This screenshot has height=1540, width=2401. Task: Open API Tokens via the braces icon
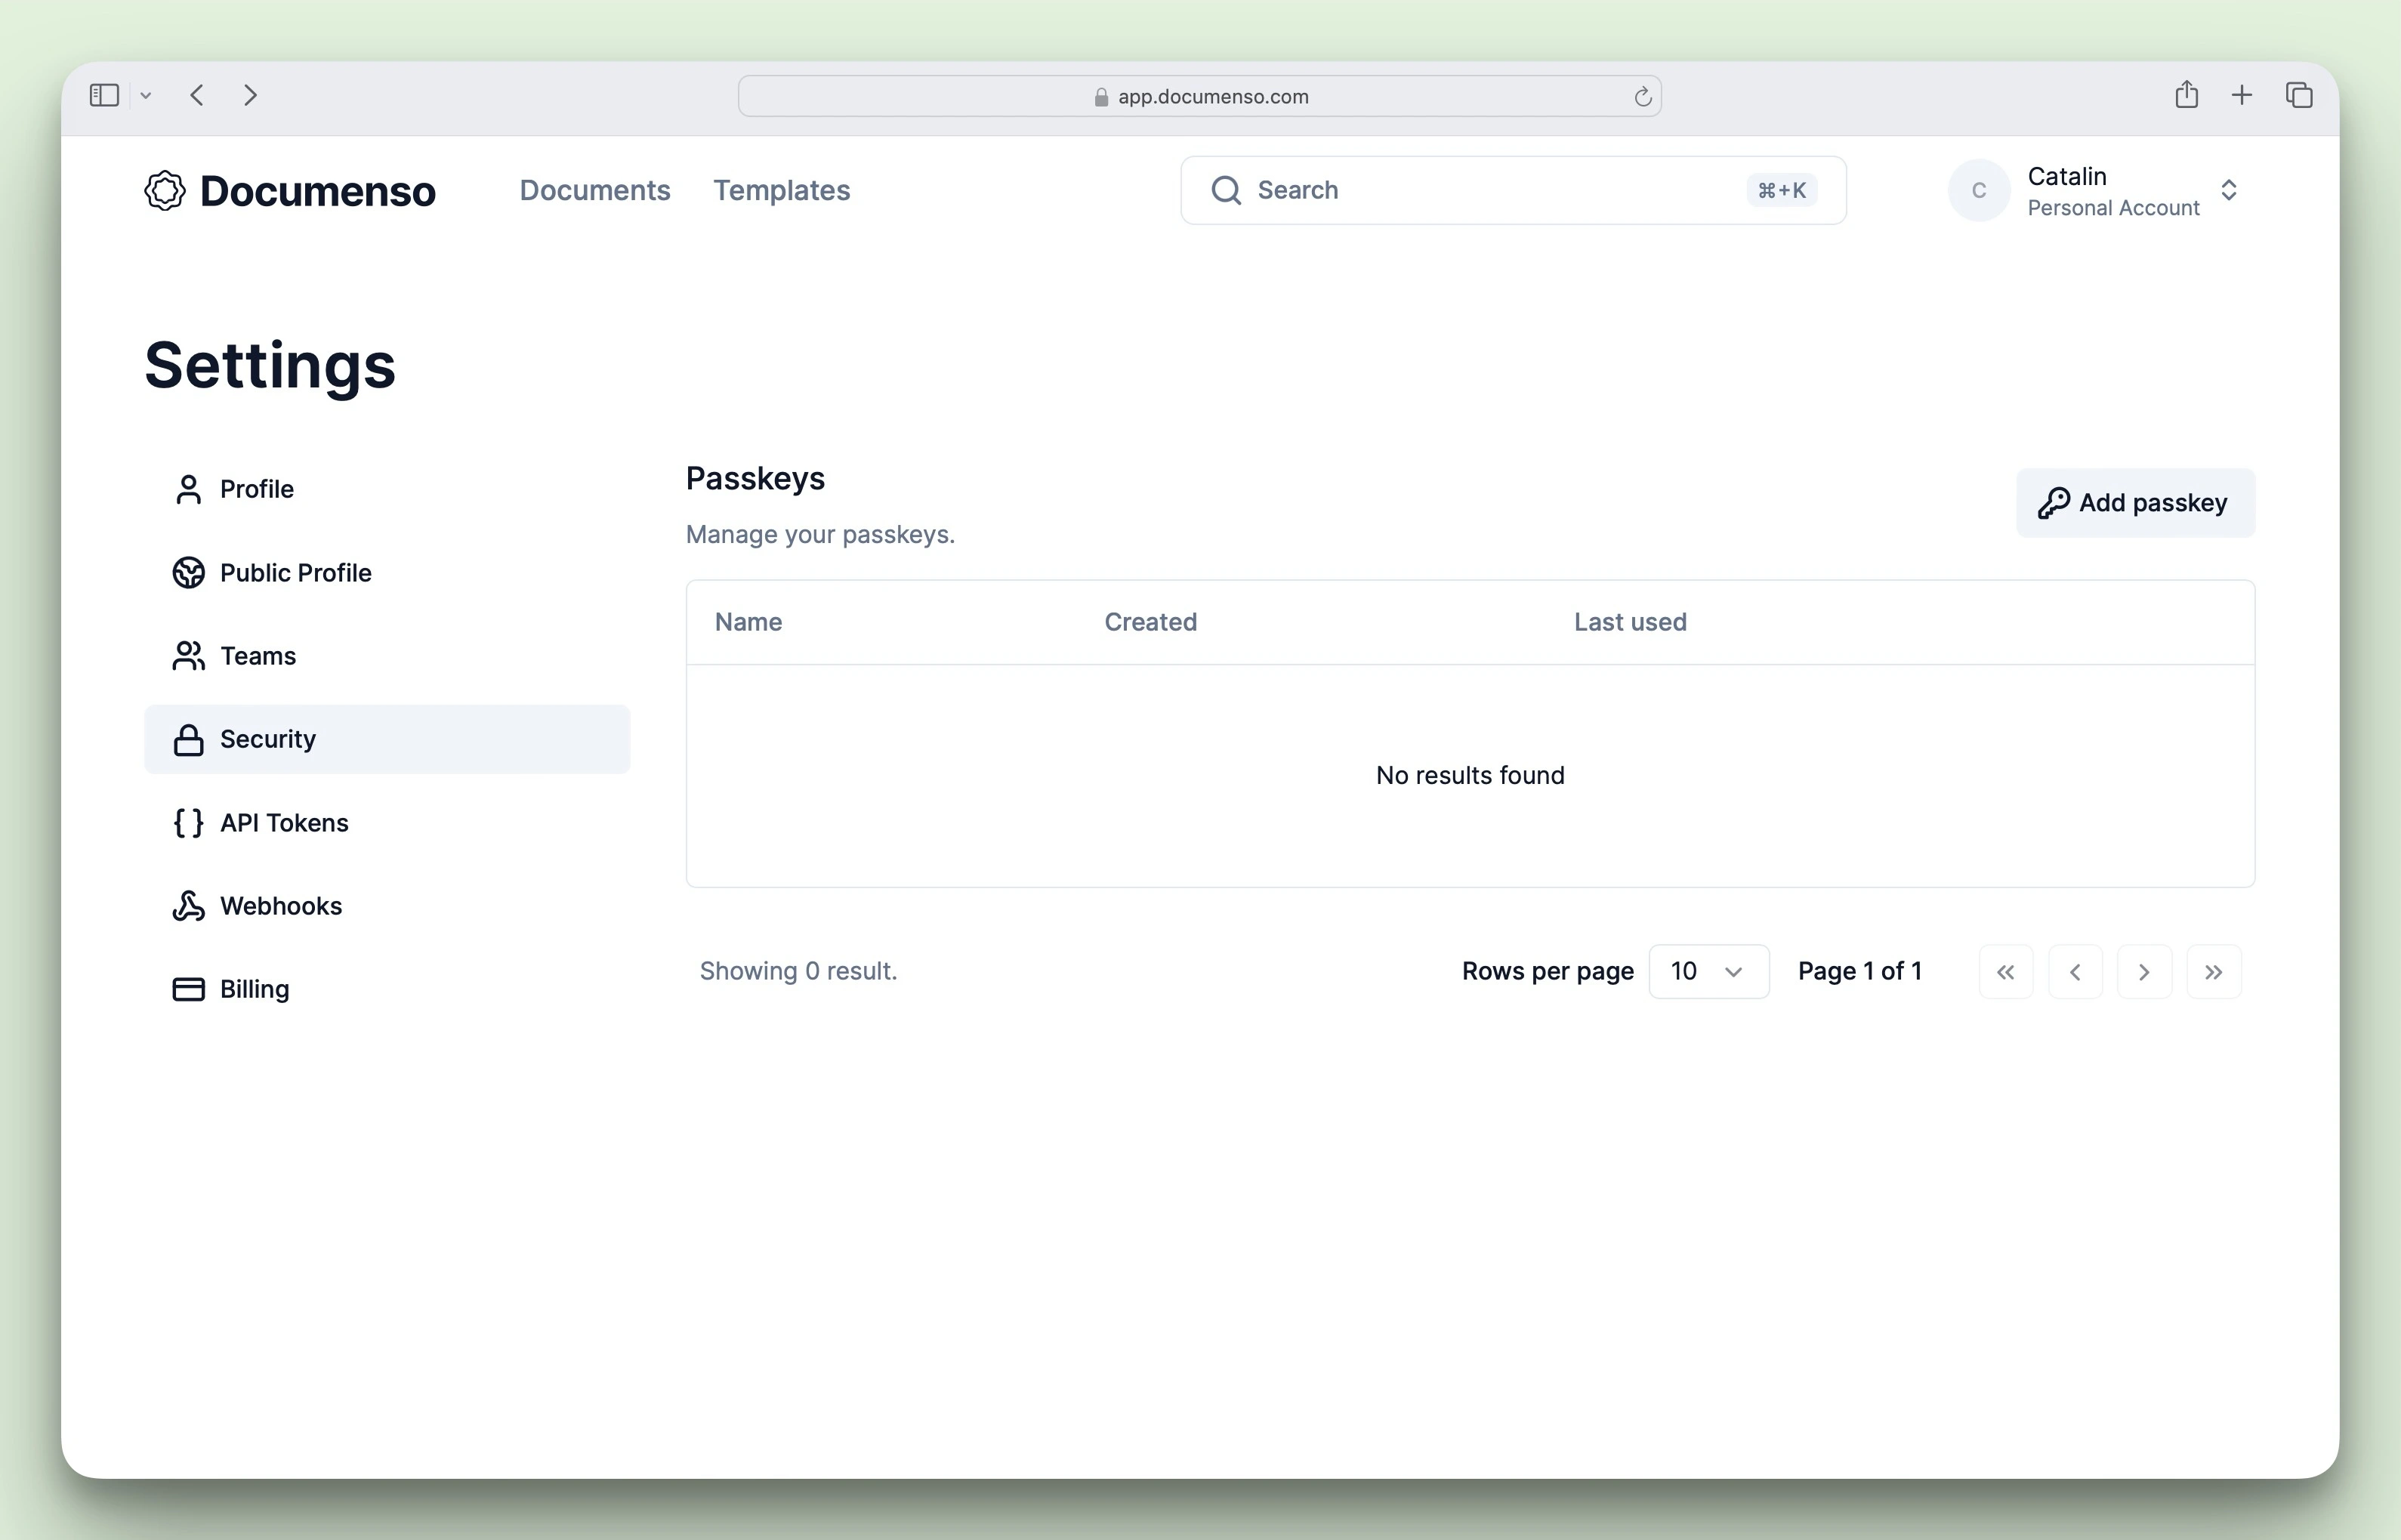point(188,822)
